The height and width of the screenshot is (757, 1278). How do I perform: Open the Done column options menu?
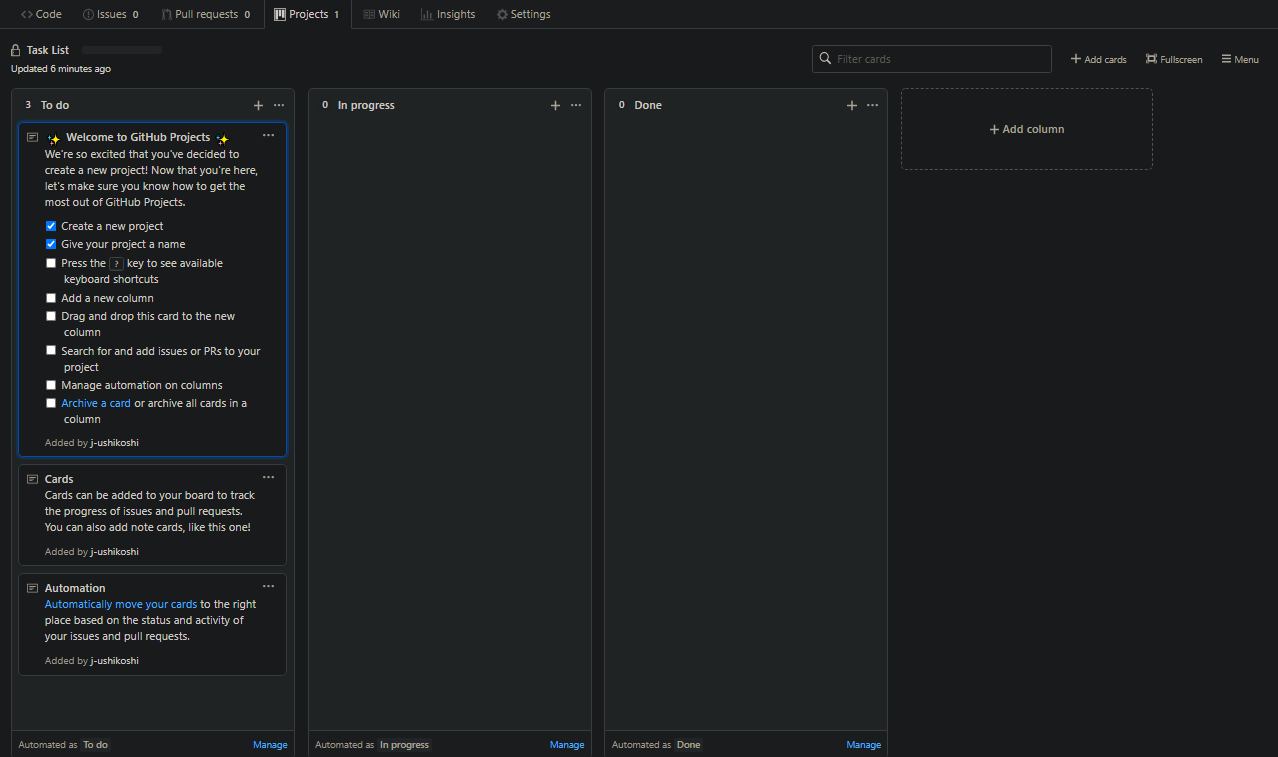(872, 105)
